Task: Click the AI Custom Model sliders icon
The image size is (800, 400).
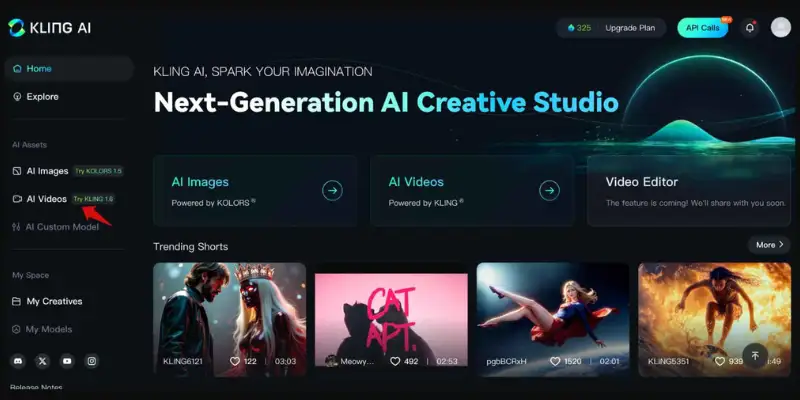Action: pos(16,227)
